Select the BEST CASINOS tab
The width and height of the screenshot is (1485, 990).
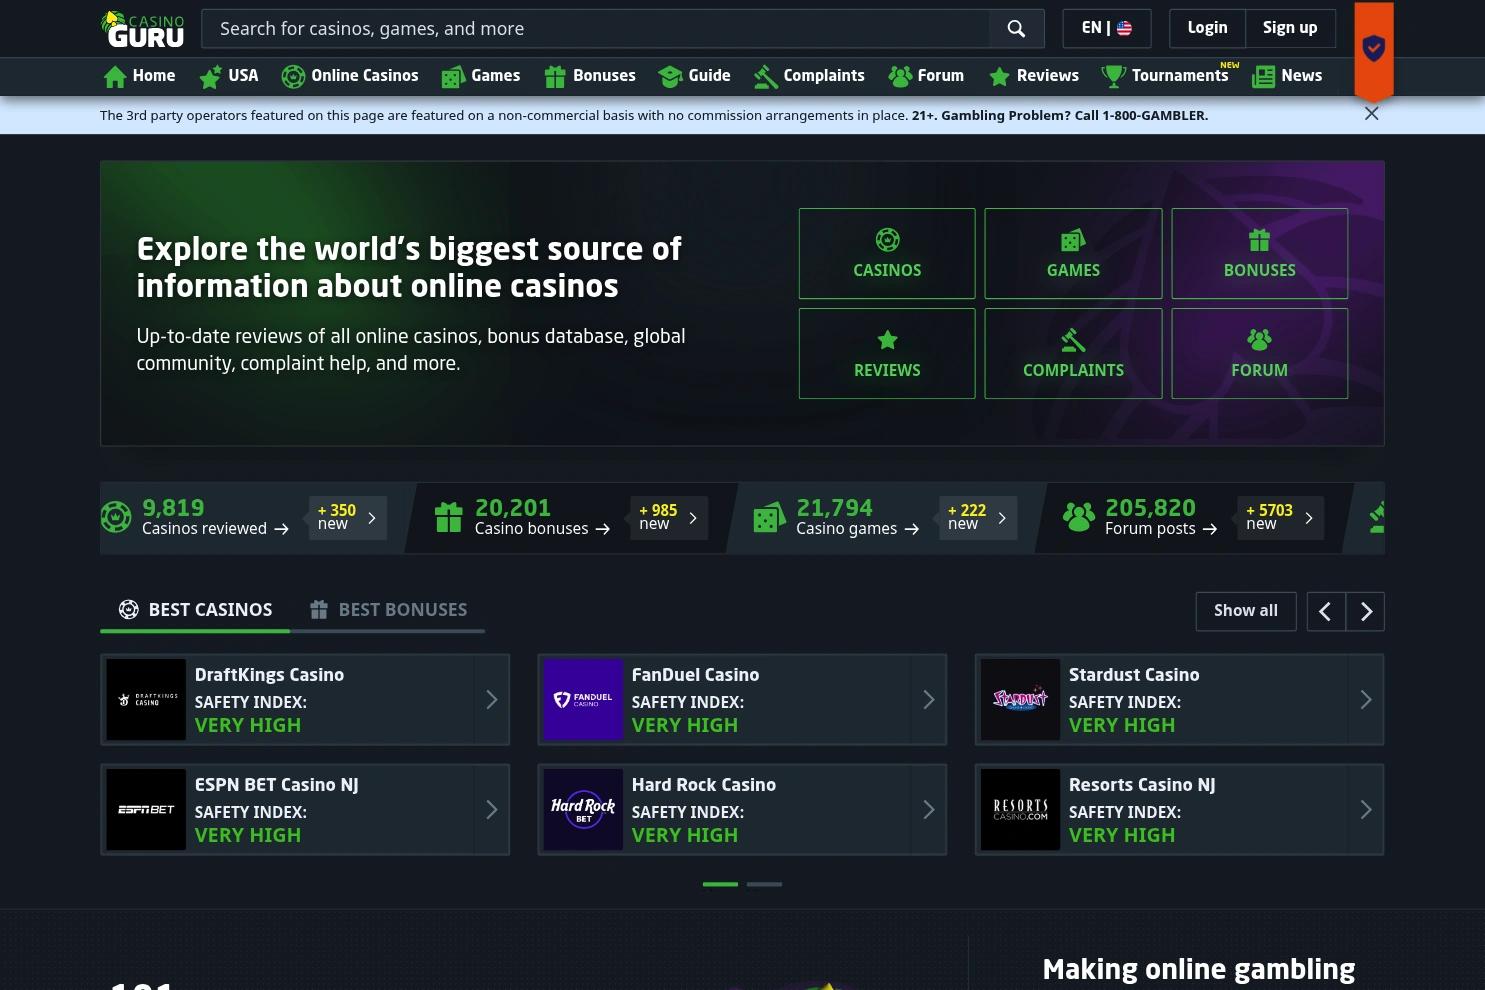(x=195, y=609)
